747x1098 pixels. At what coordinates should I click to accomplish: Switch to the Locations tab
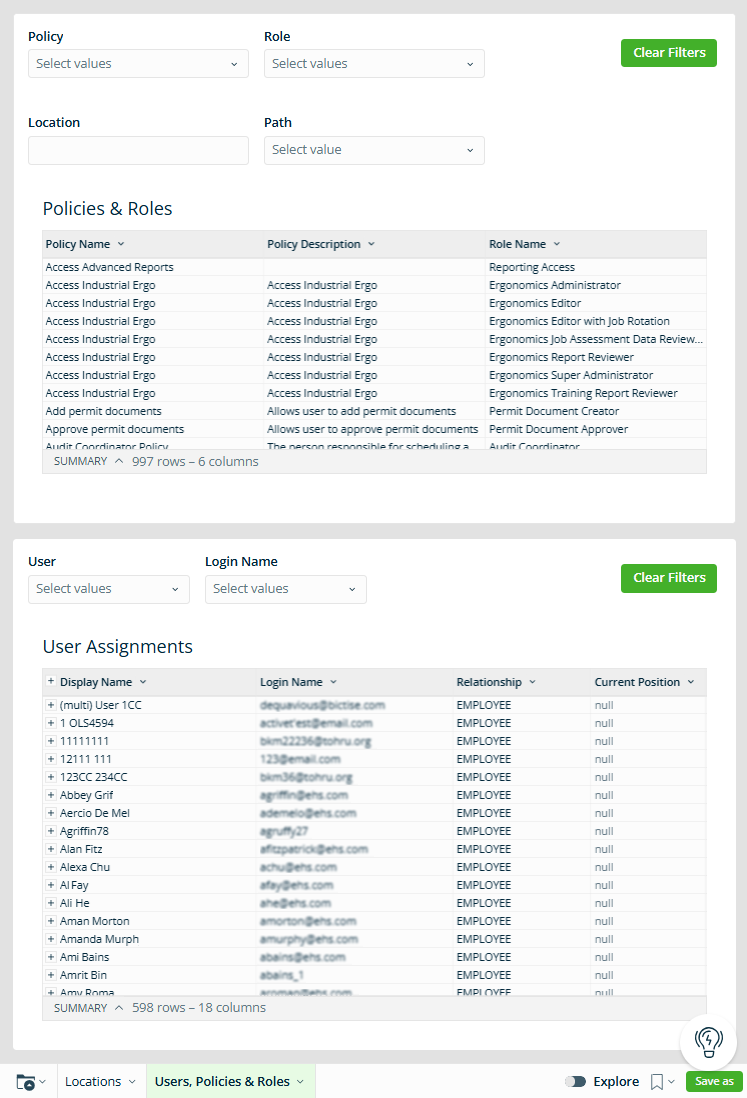tap(92, 1082)
